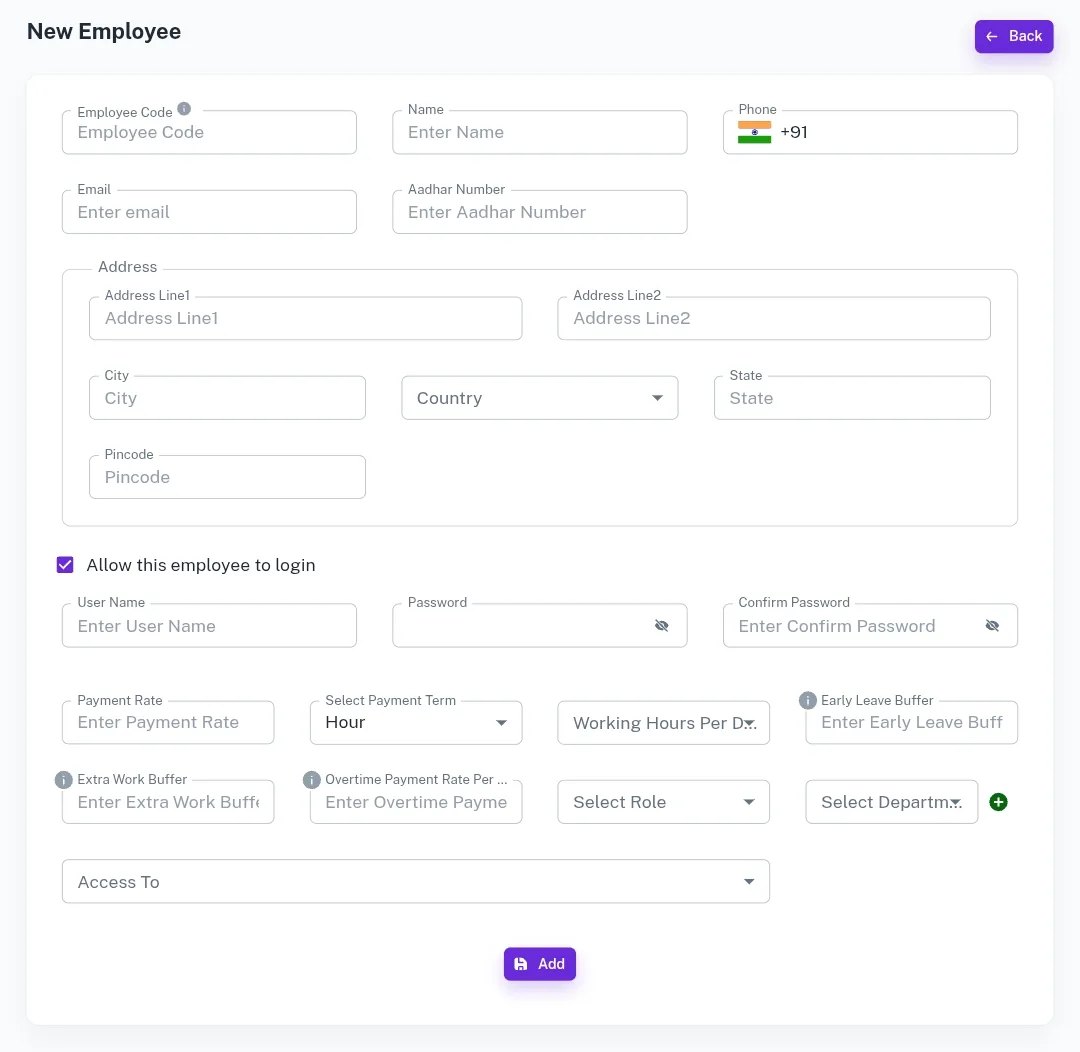Click the Early Leave Buffer input

[x=911, y=723]
